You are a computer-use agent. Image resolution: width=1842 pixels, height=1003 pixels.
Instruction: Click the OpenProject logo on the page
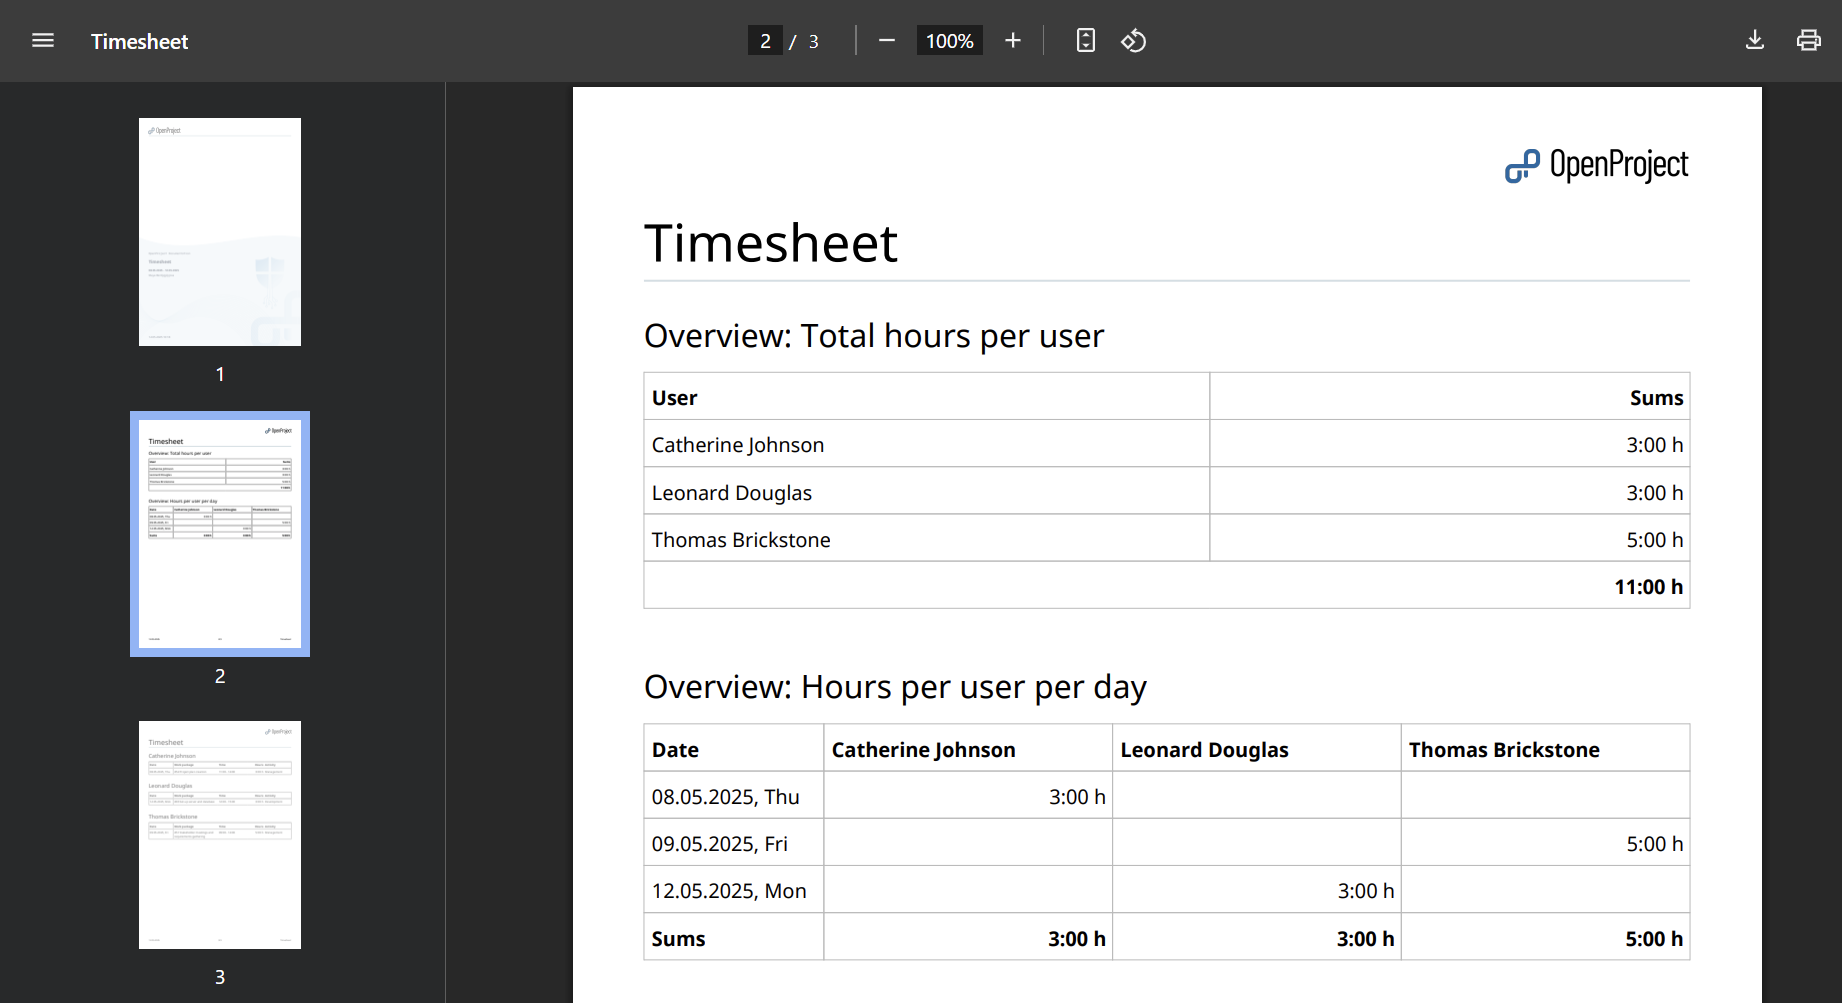[x=1596, y=165]
